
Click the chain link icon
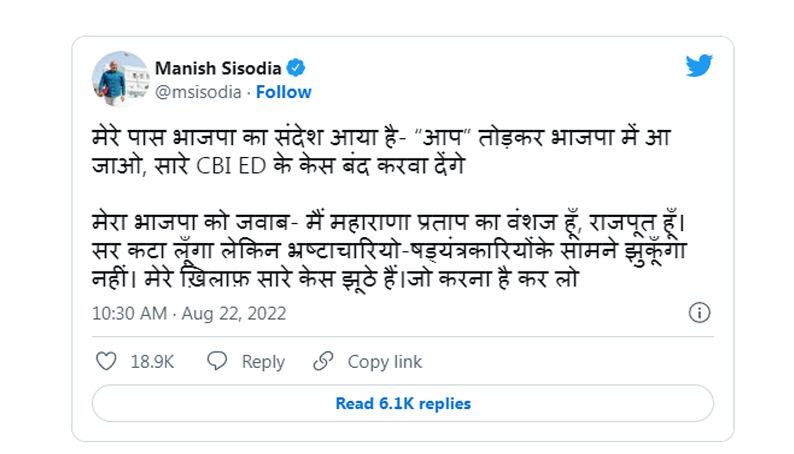click(323, 361)
